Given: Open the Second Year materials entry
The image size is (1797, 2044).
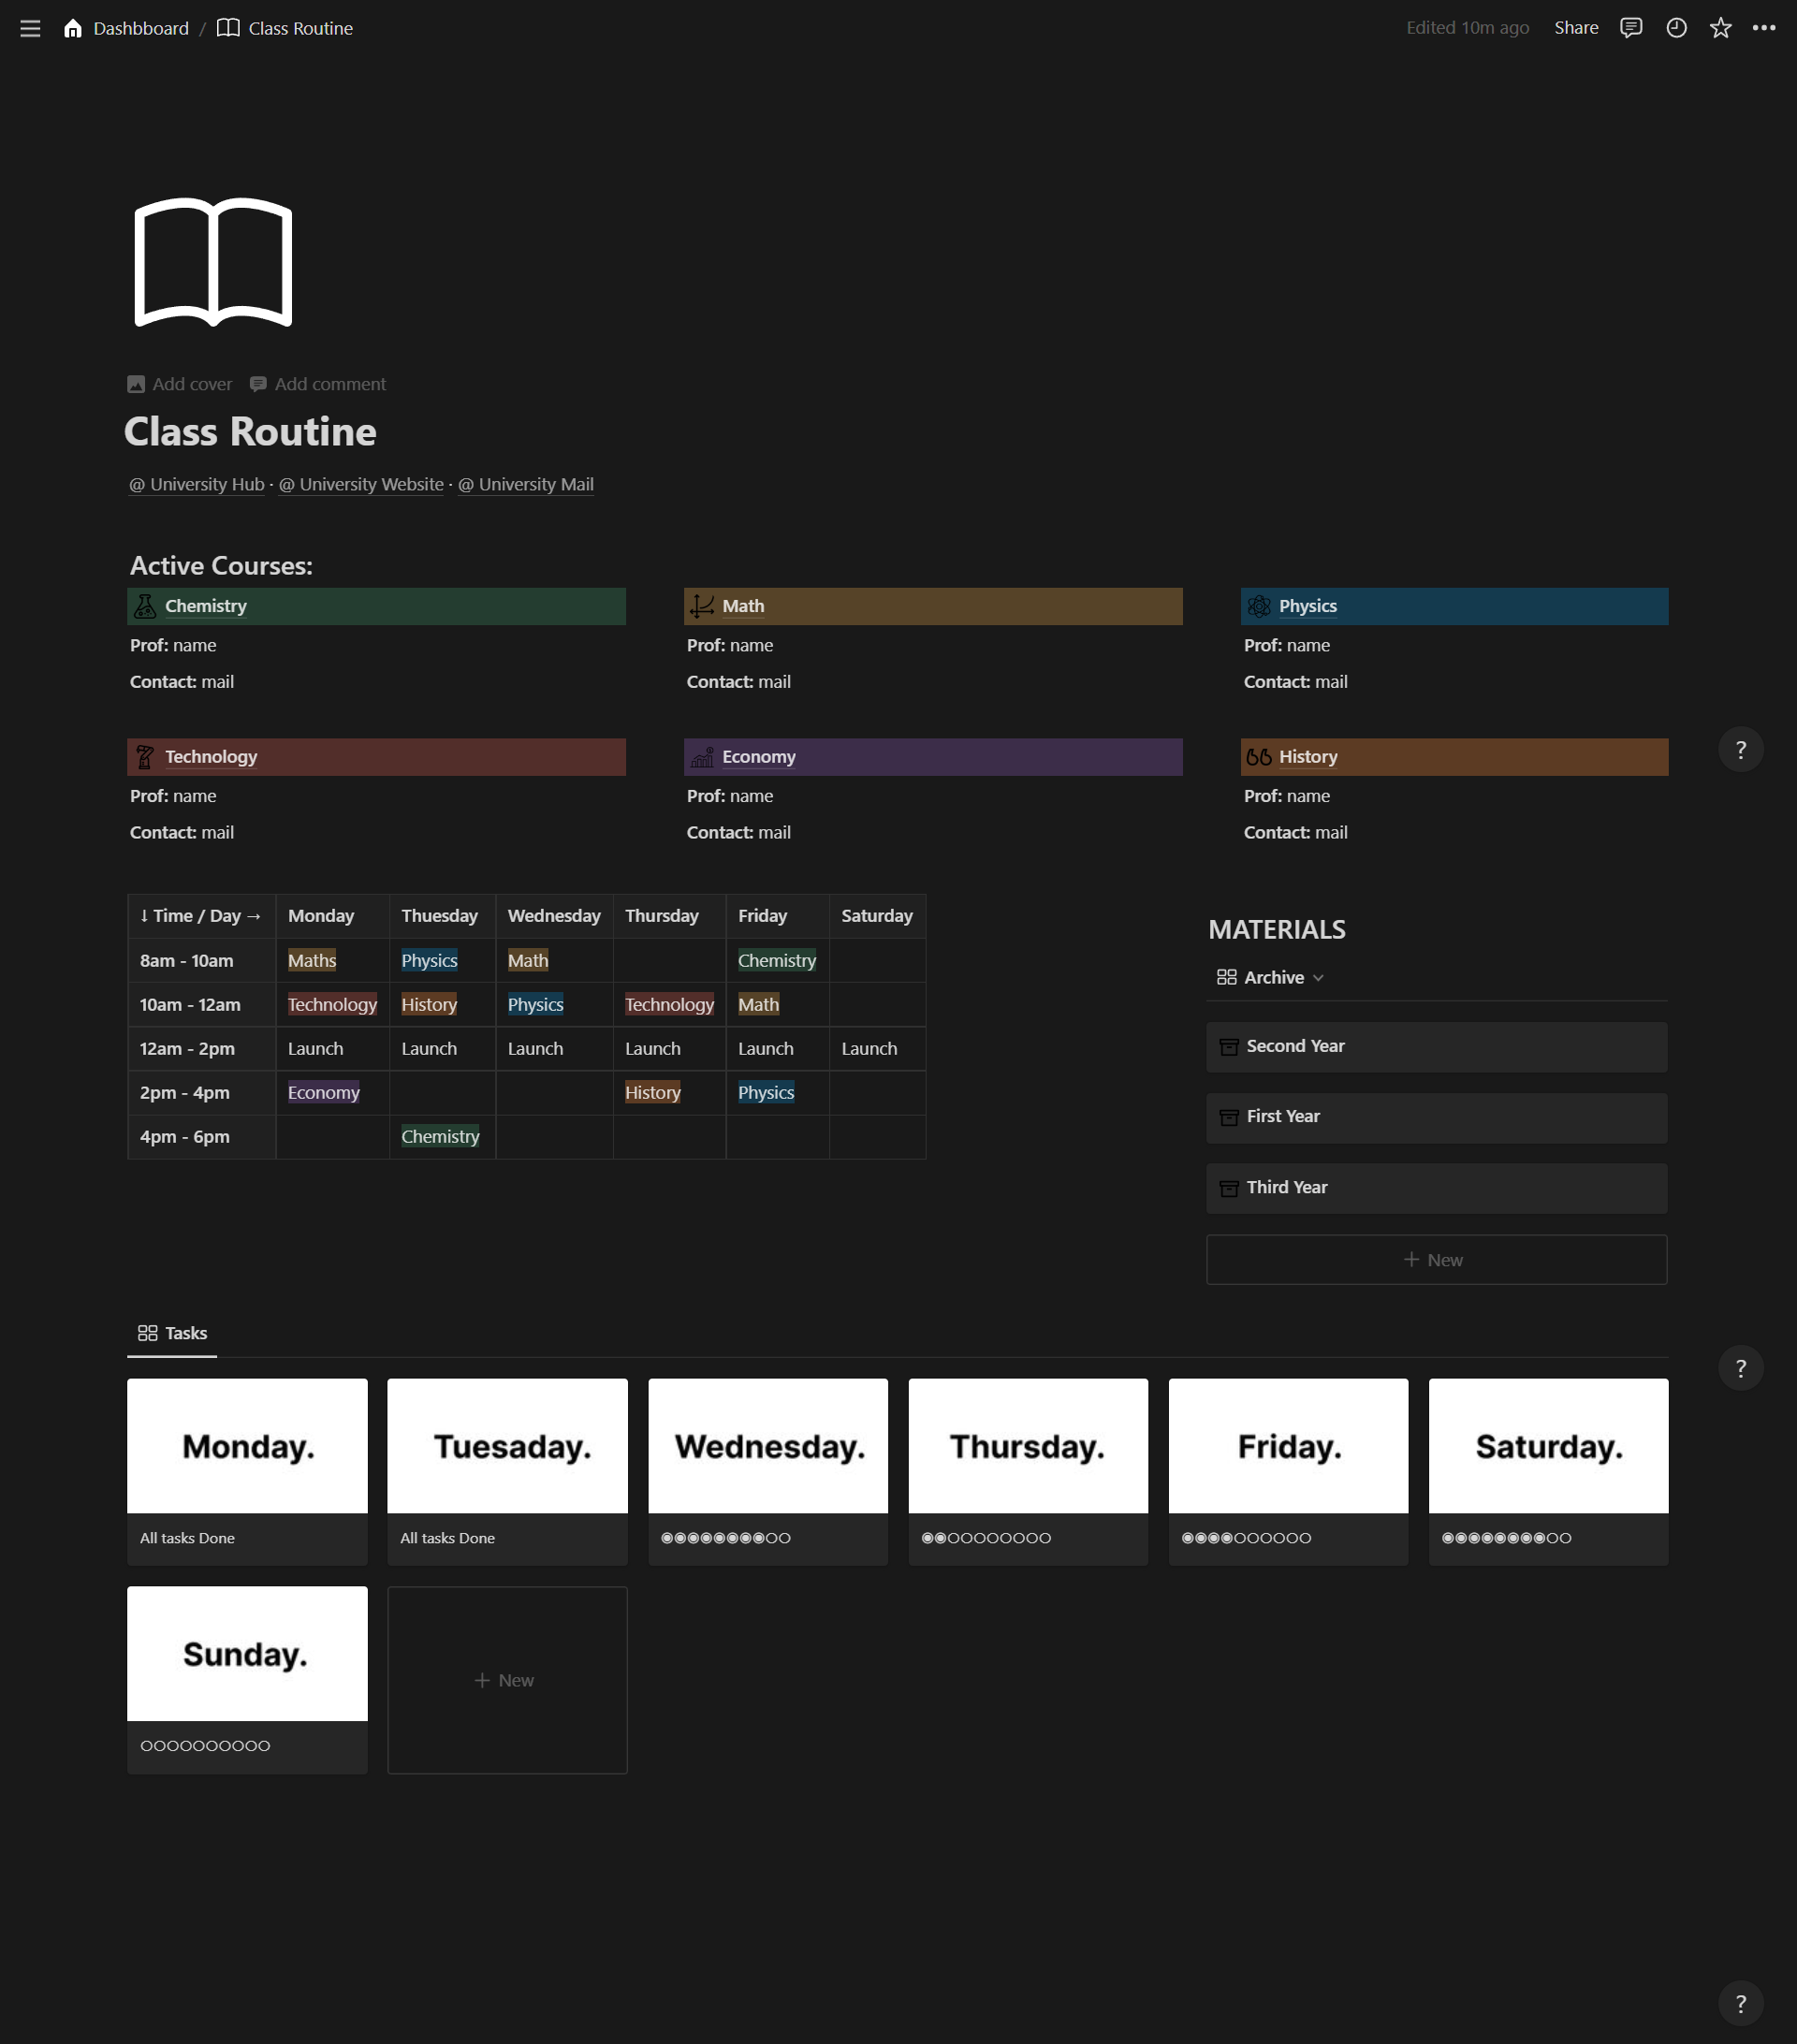Looking at the screenshot, I should [x=1436, y=1047].
